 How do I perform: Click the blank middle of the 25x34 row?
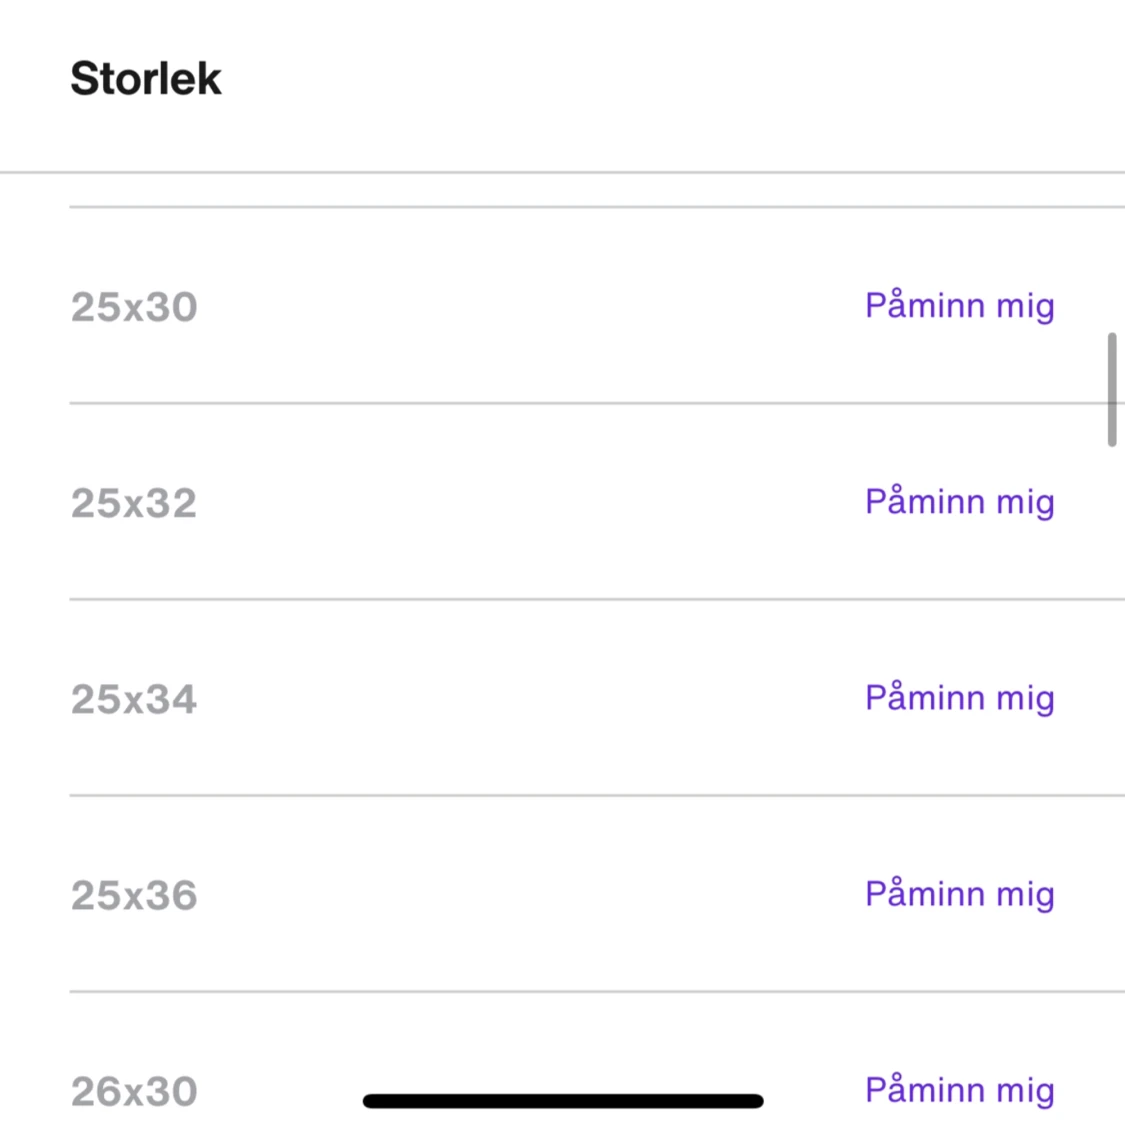(x=531, y=699)
